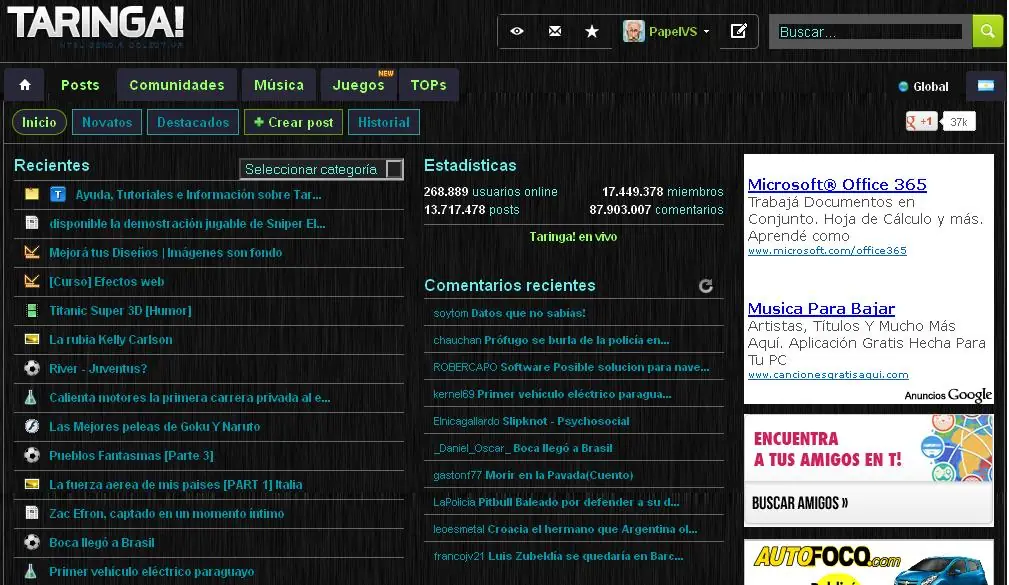1009x585 pixels.
Task: Click soccer ball icon beside River - Juventus?
Action: (32, 368)
